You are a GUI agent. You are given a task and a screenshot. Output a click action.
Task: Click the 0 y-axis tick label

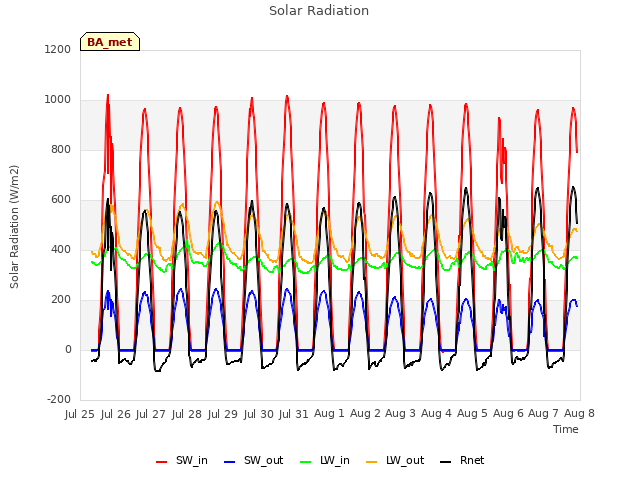point(68,349)
